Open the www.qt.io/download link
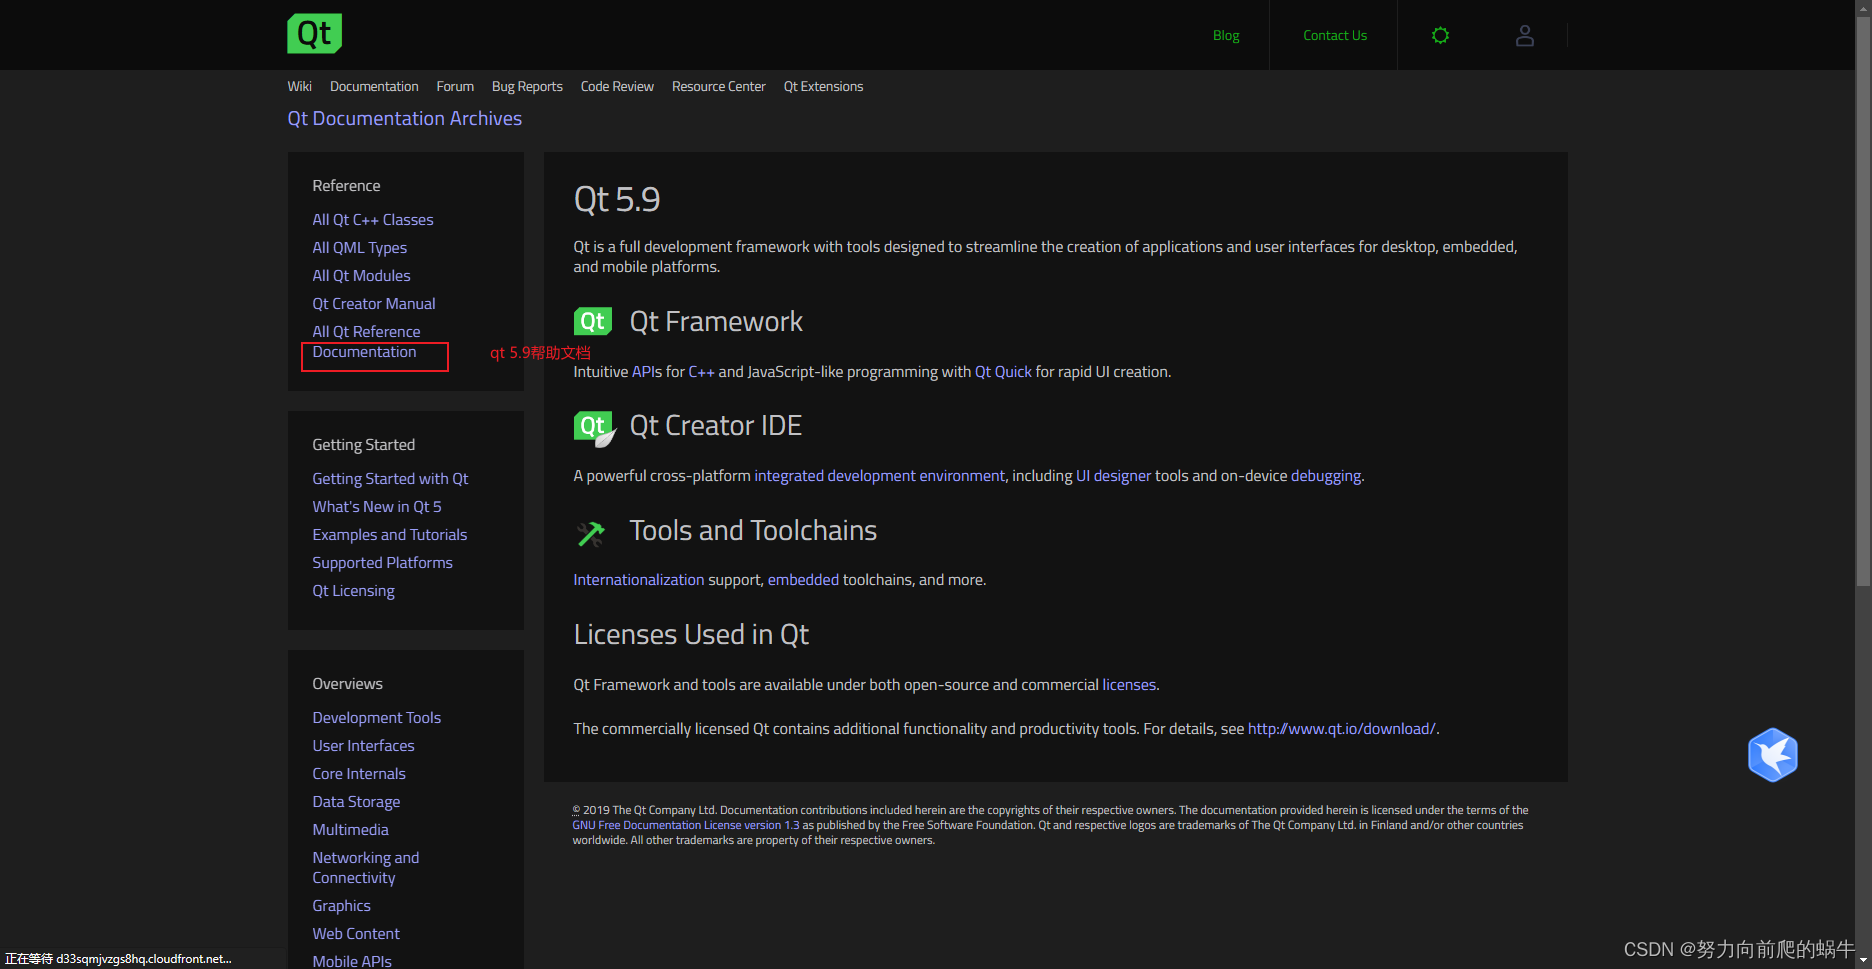Screen dimensions: 1872x969 [x=1342, y=728]
